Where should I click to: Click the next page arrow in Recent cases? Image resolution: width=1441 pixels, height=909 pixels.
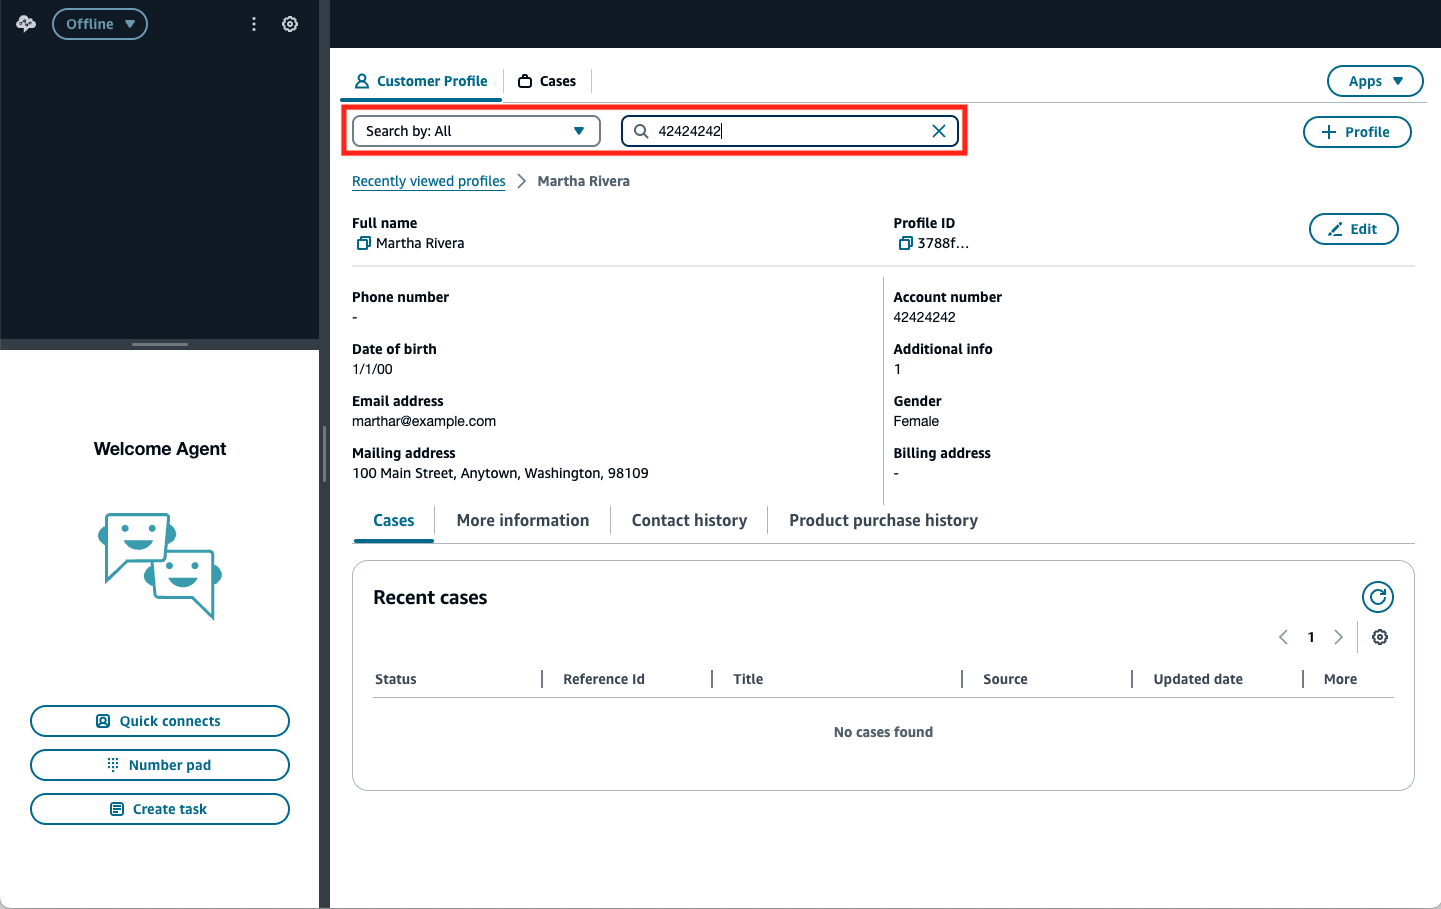pos(1339,637)
